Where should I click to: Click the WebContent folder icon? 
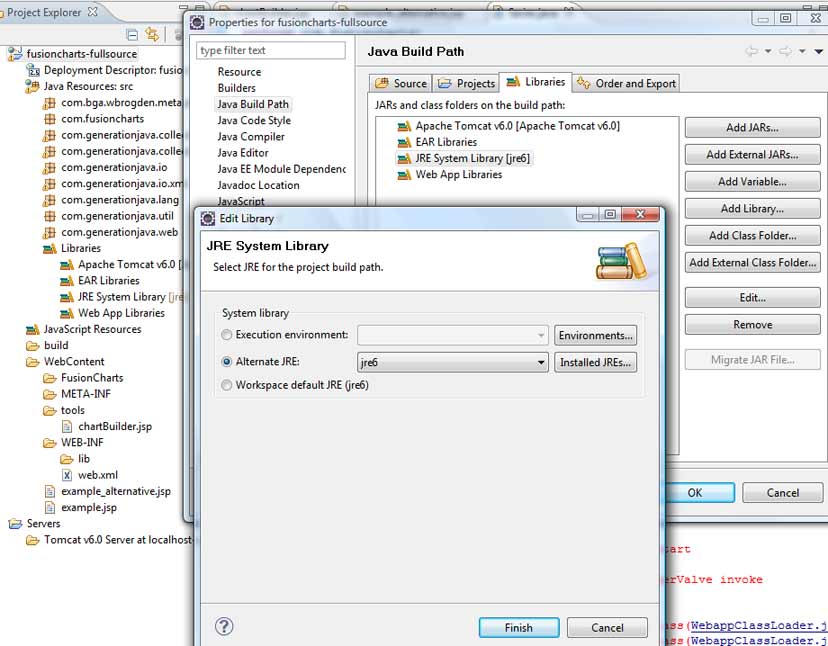tap(33, 362)
